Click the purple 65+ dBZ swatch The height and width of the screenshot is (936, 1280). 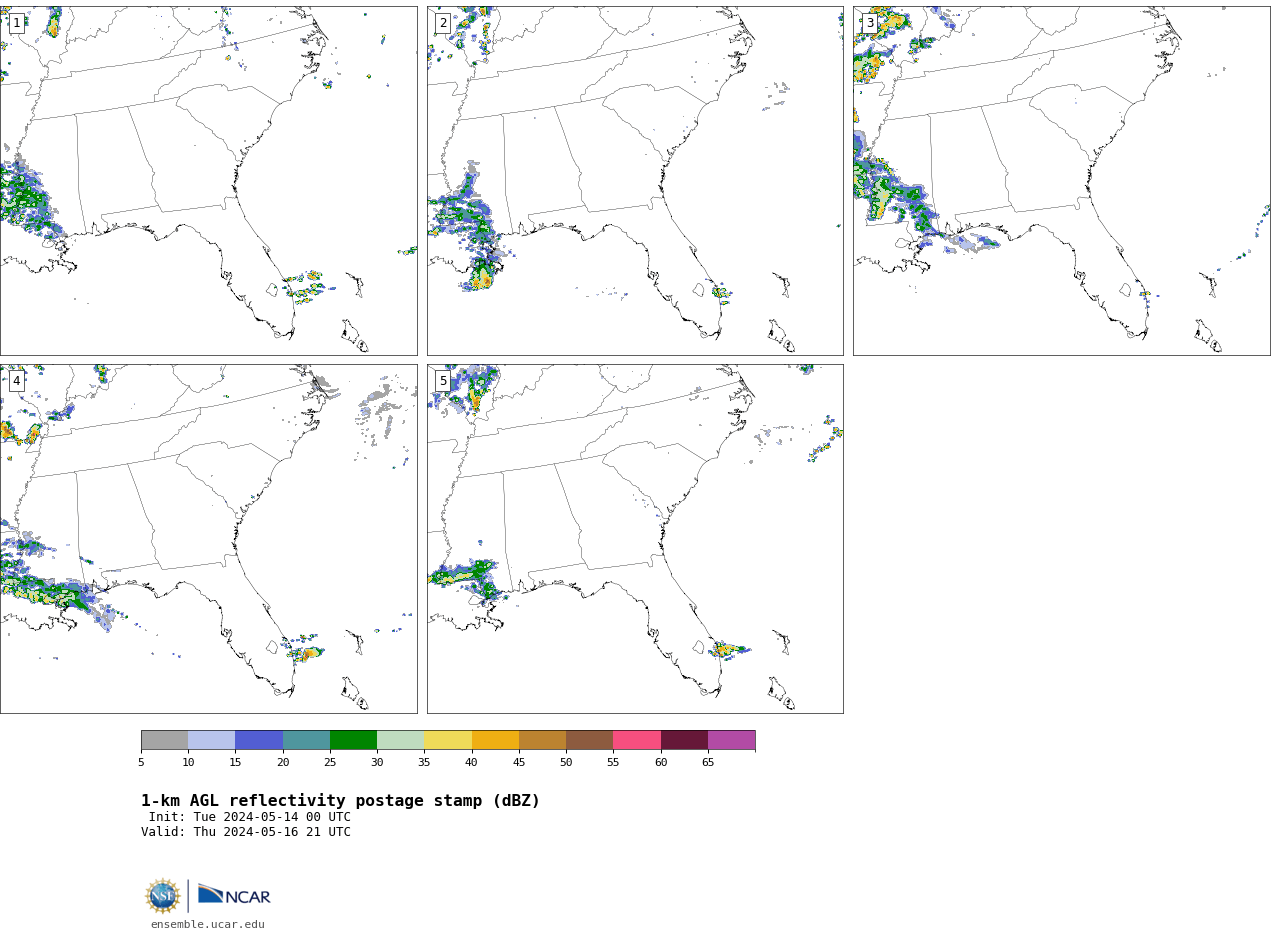pos(731,740)
